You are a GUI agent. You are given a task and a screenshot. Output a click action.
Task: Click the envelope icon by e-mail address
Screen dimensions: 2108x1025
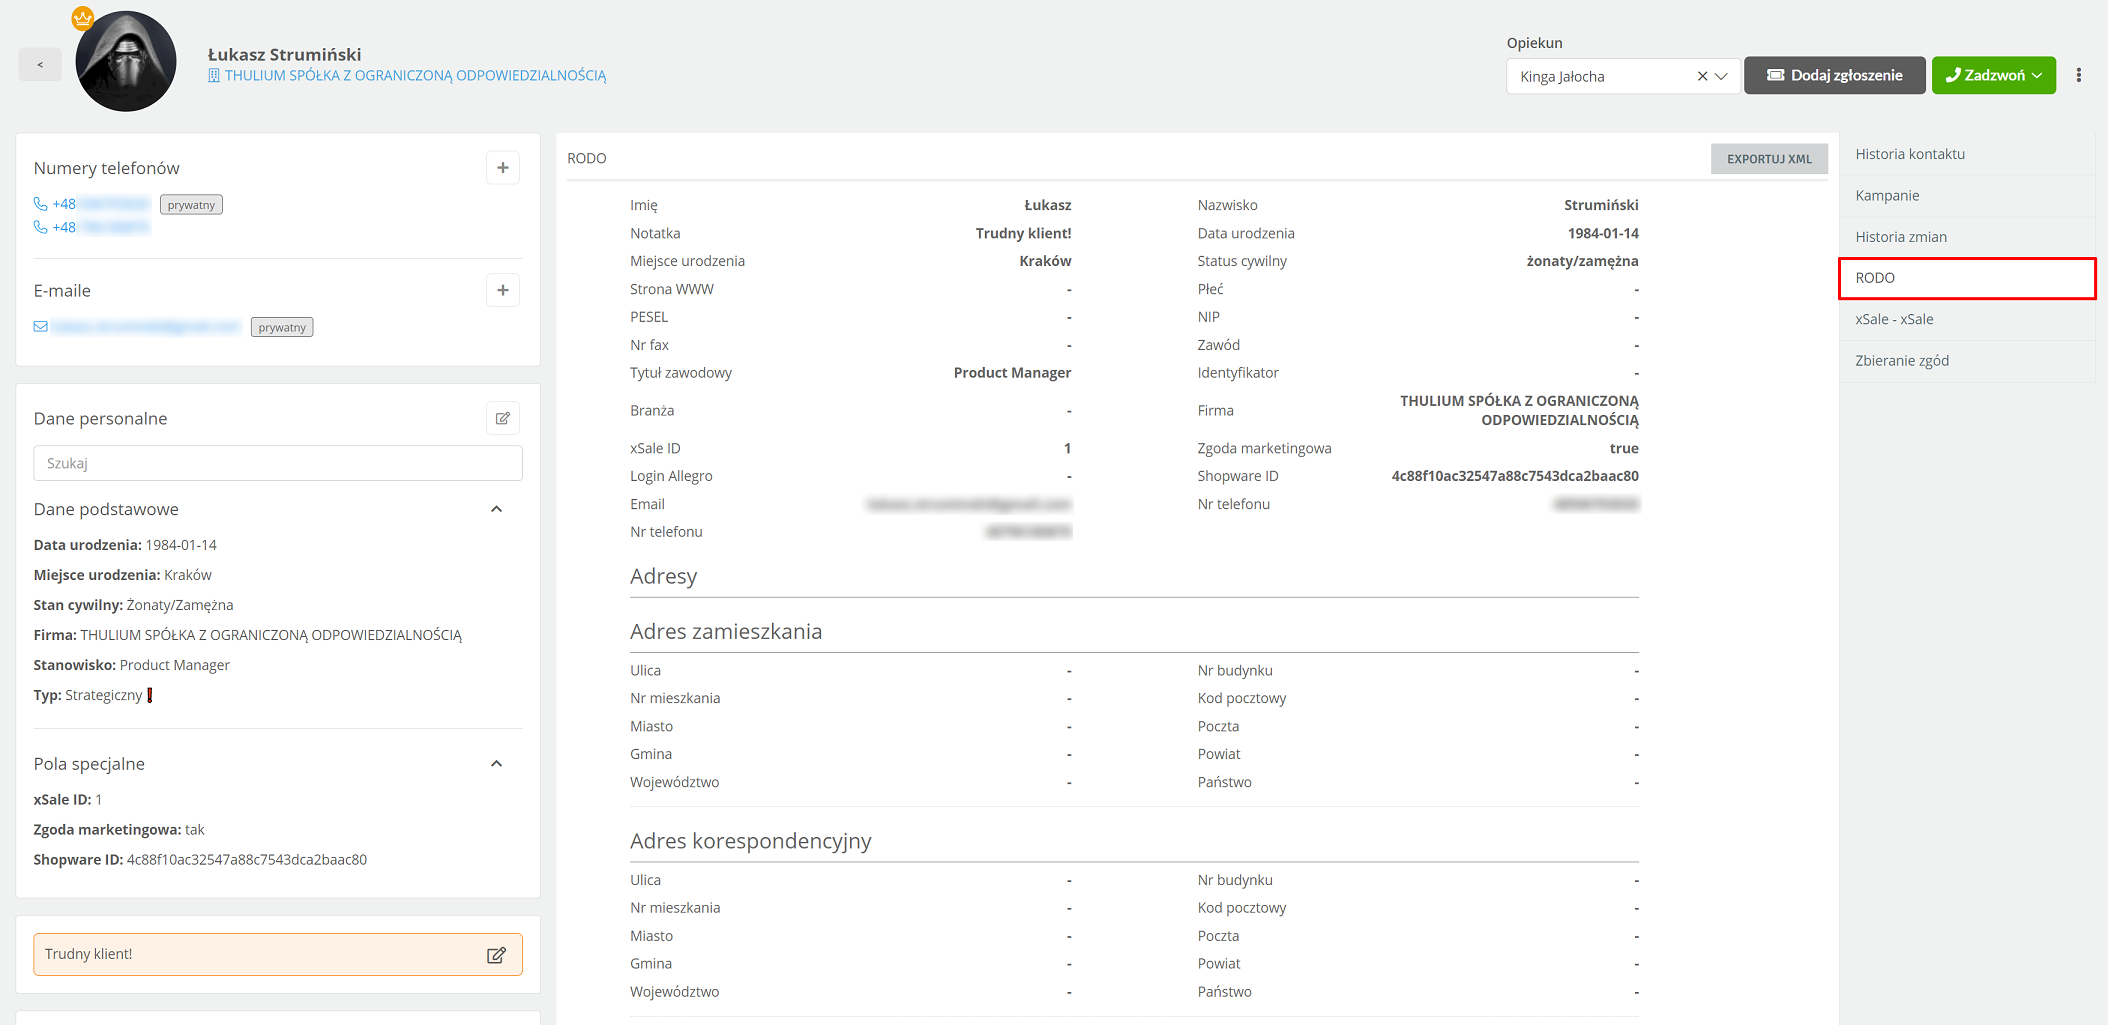point(41,327)
